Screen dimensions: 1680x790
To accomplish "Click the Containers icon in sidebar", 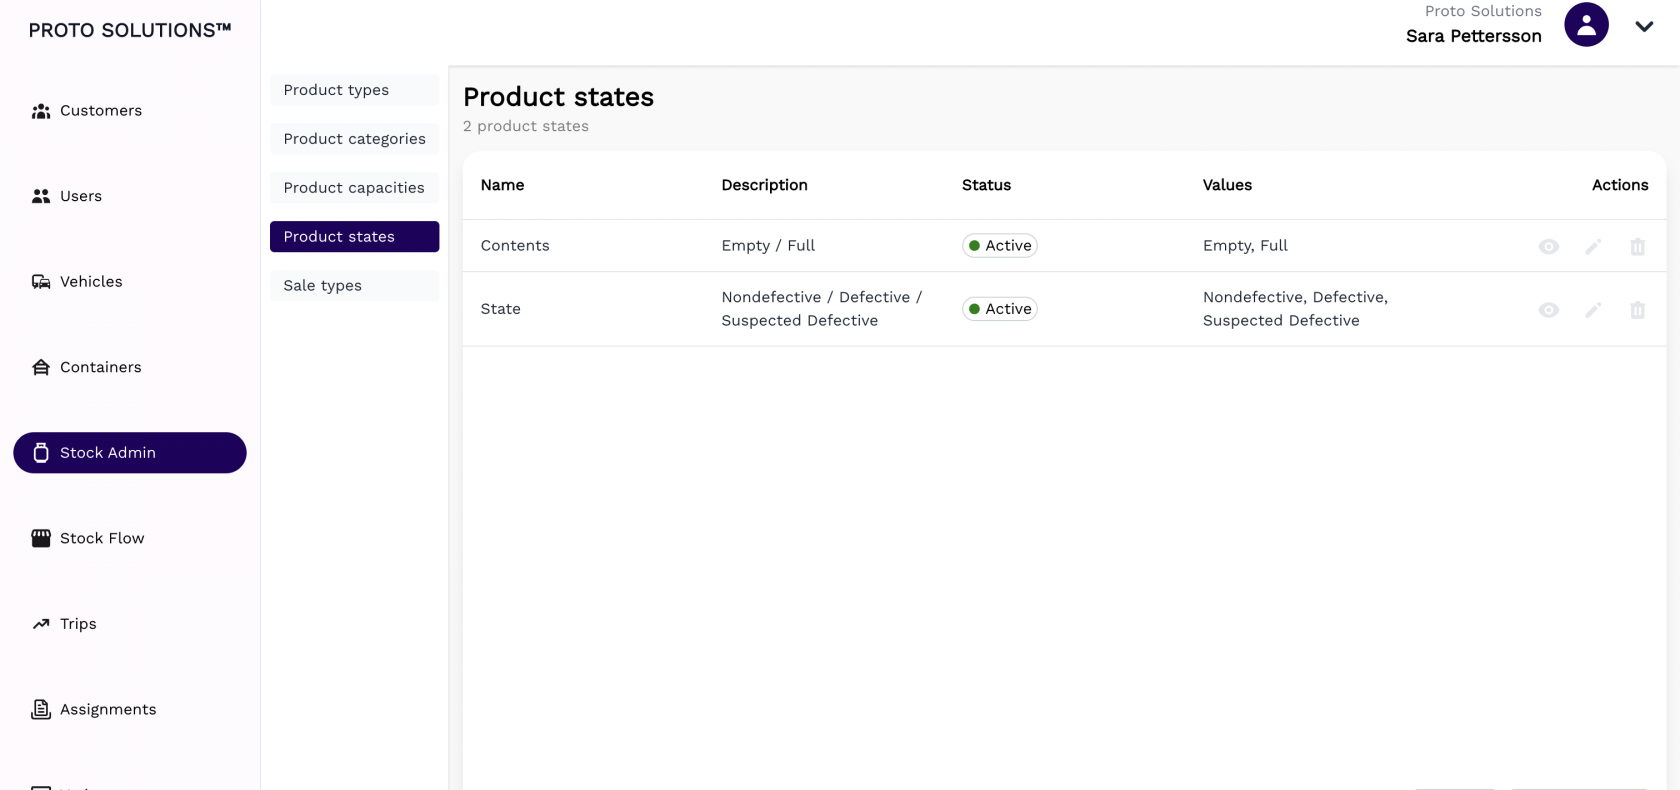I will coord(41,367).
